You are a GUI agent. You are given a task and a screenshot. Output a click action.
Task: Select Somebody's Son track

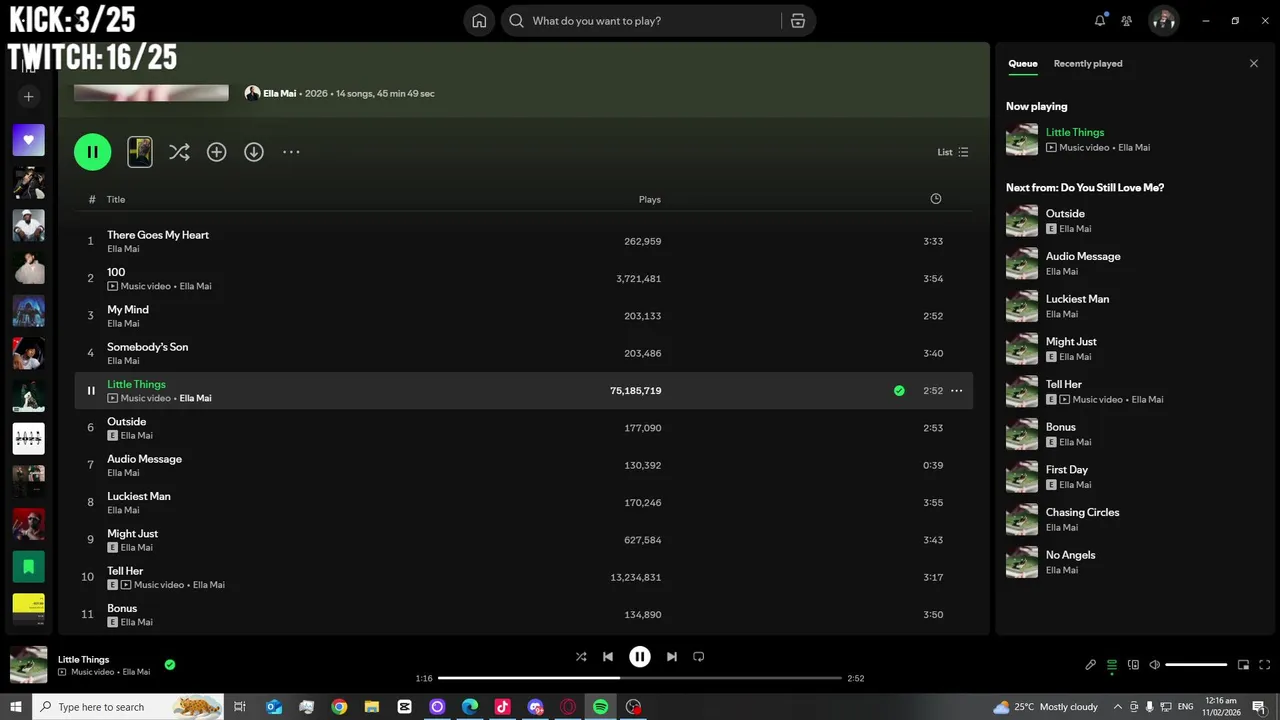click(524, 353)
